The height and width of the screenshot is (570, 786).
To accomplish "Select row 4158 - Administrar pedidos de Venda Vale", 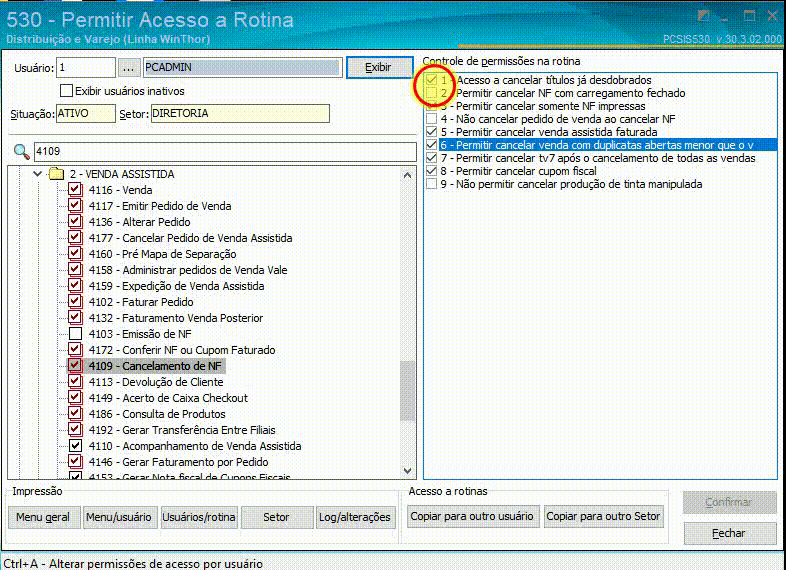I will coord(188,270).
